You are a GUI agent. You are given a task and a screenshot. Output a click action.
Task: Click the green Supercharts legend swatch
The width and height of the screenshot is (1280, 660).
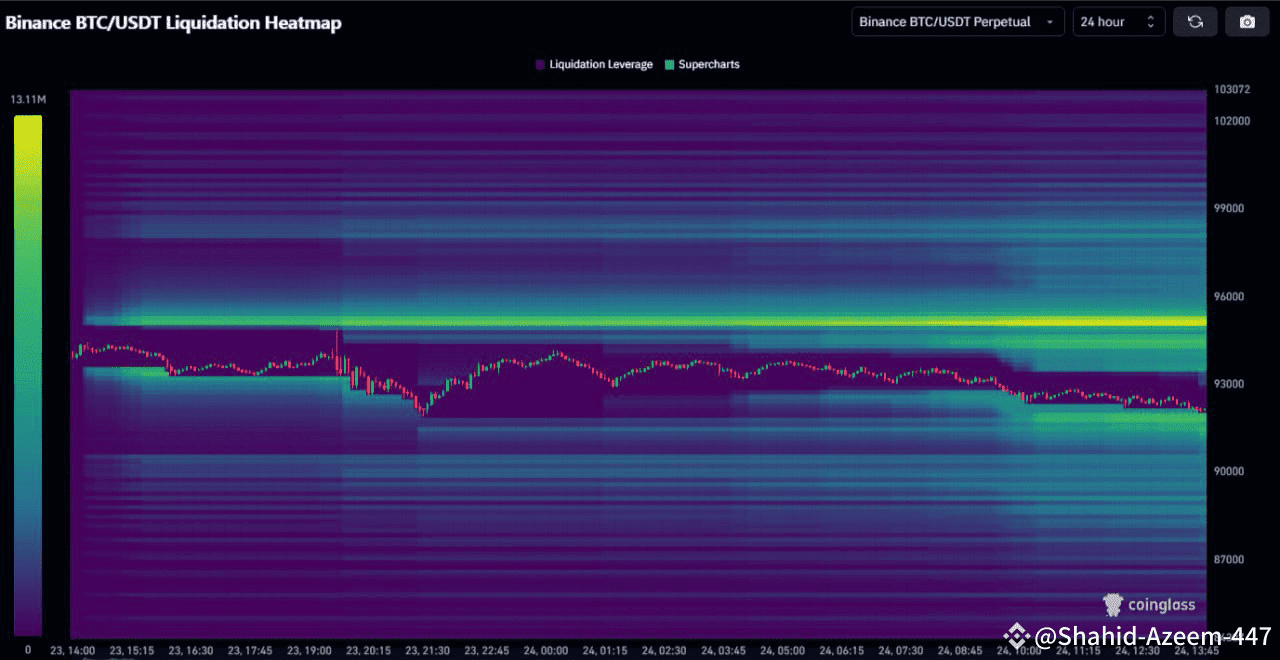coord(669,64)
